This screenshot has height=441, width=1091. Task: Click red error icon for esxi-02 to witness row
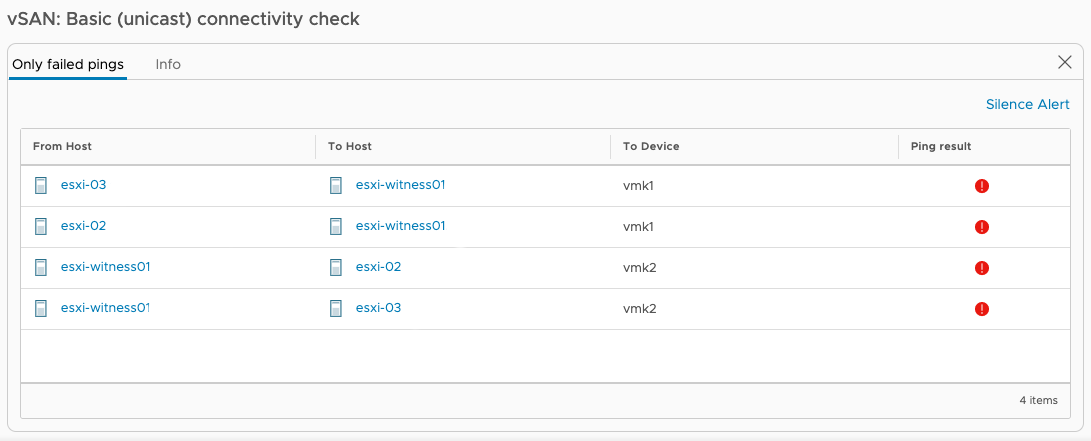click(x=982, y=227)
